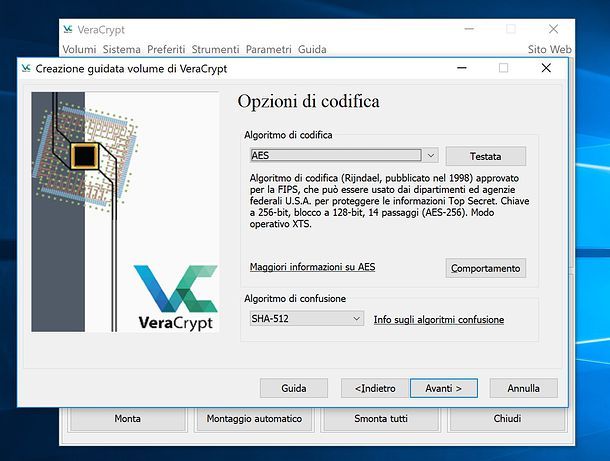
Task: Click the Chiudi button in main window
Action: pyautogui.click(x=507, y=419)
